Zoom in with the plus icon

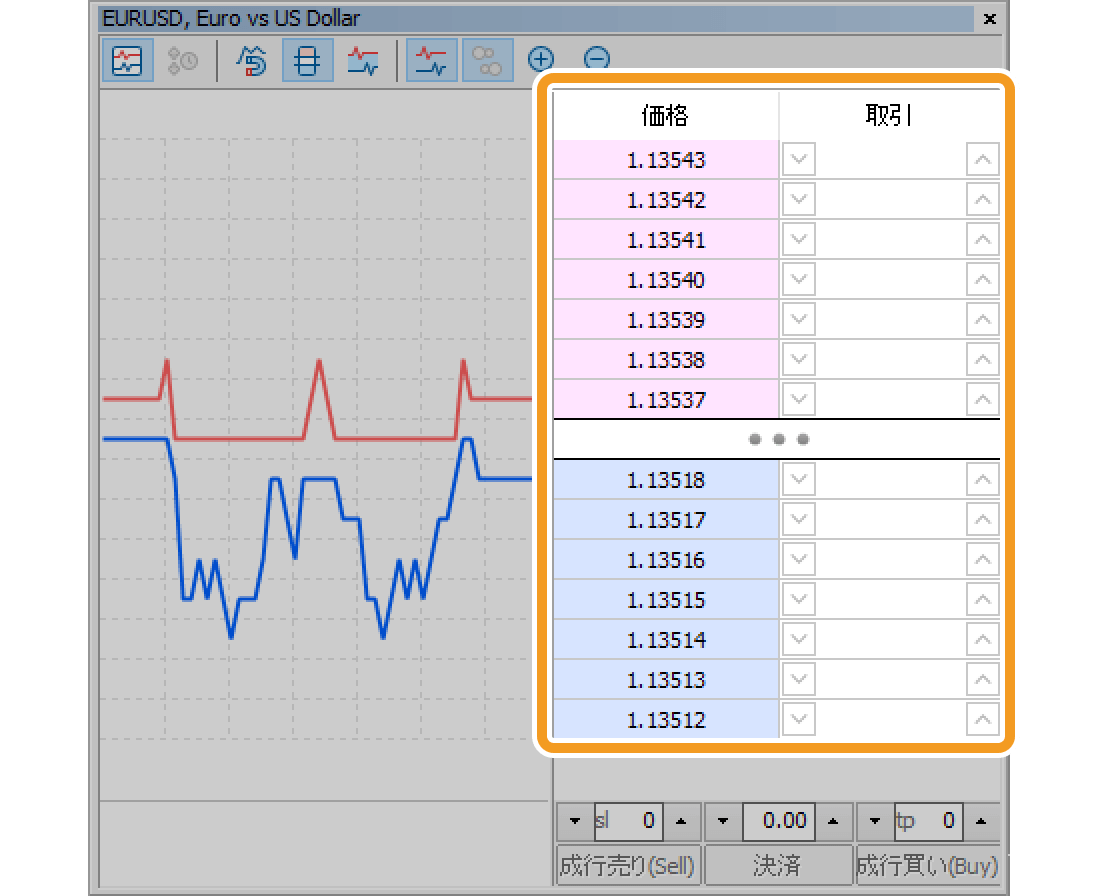point(541,59)
